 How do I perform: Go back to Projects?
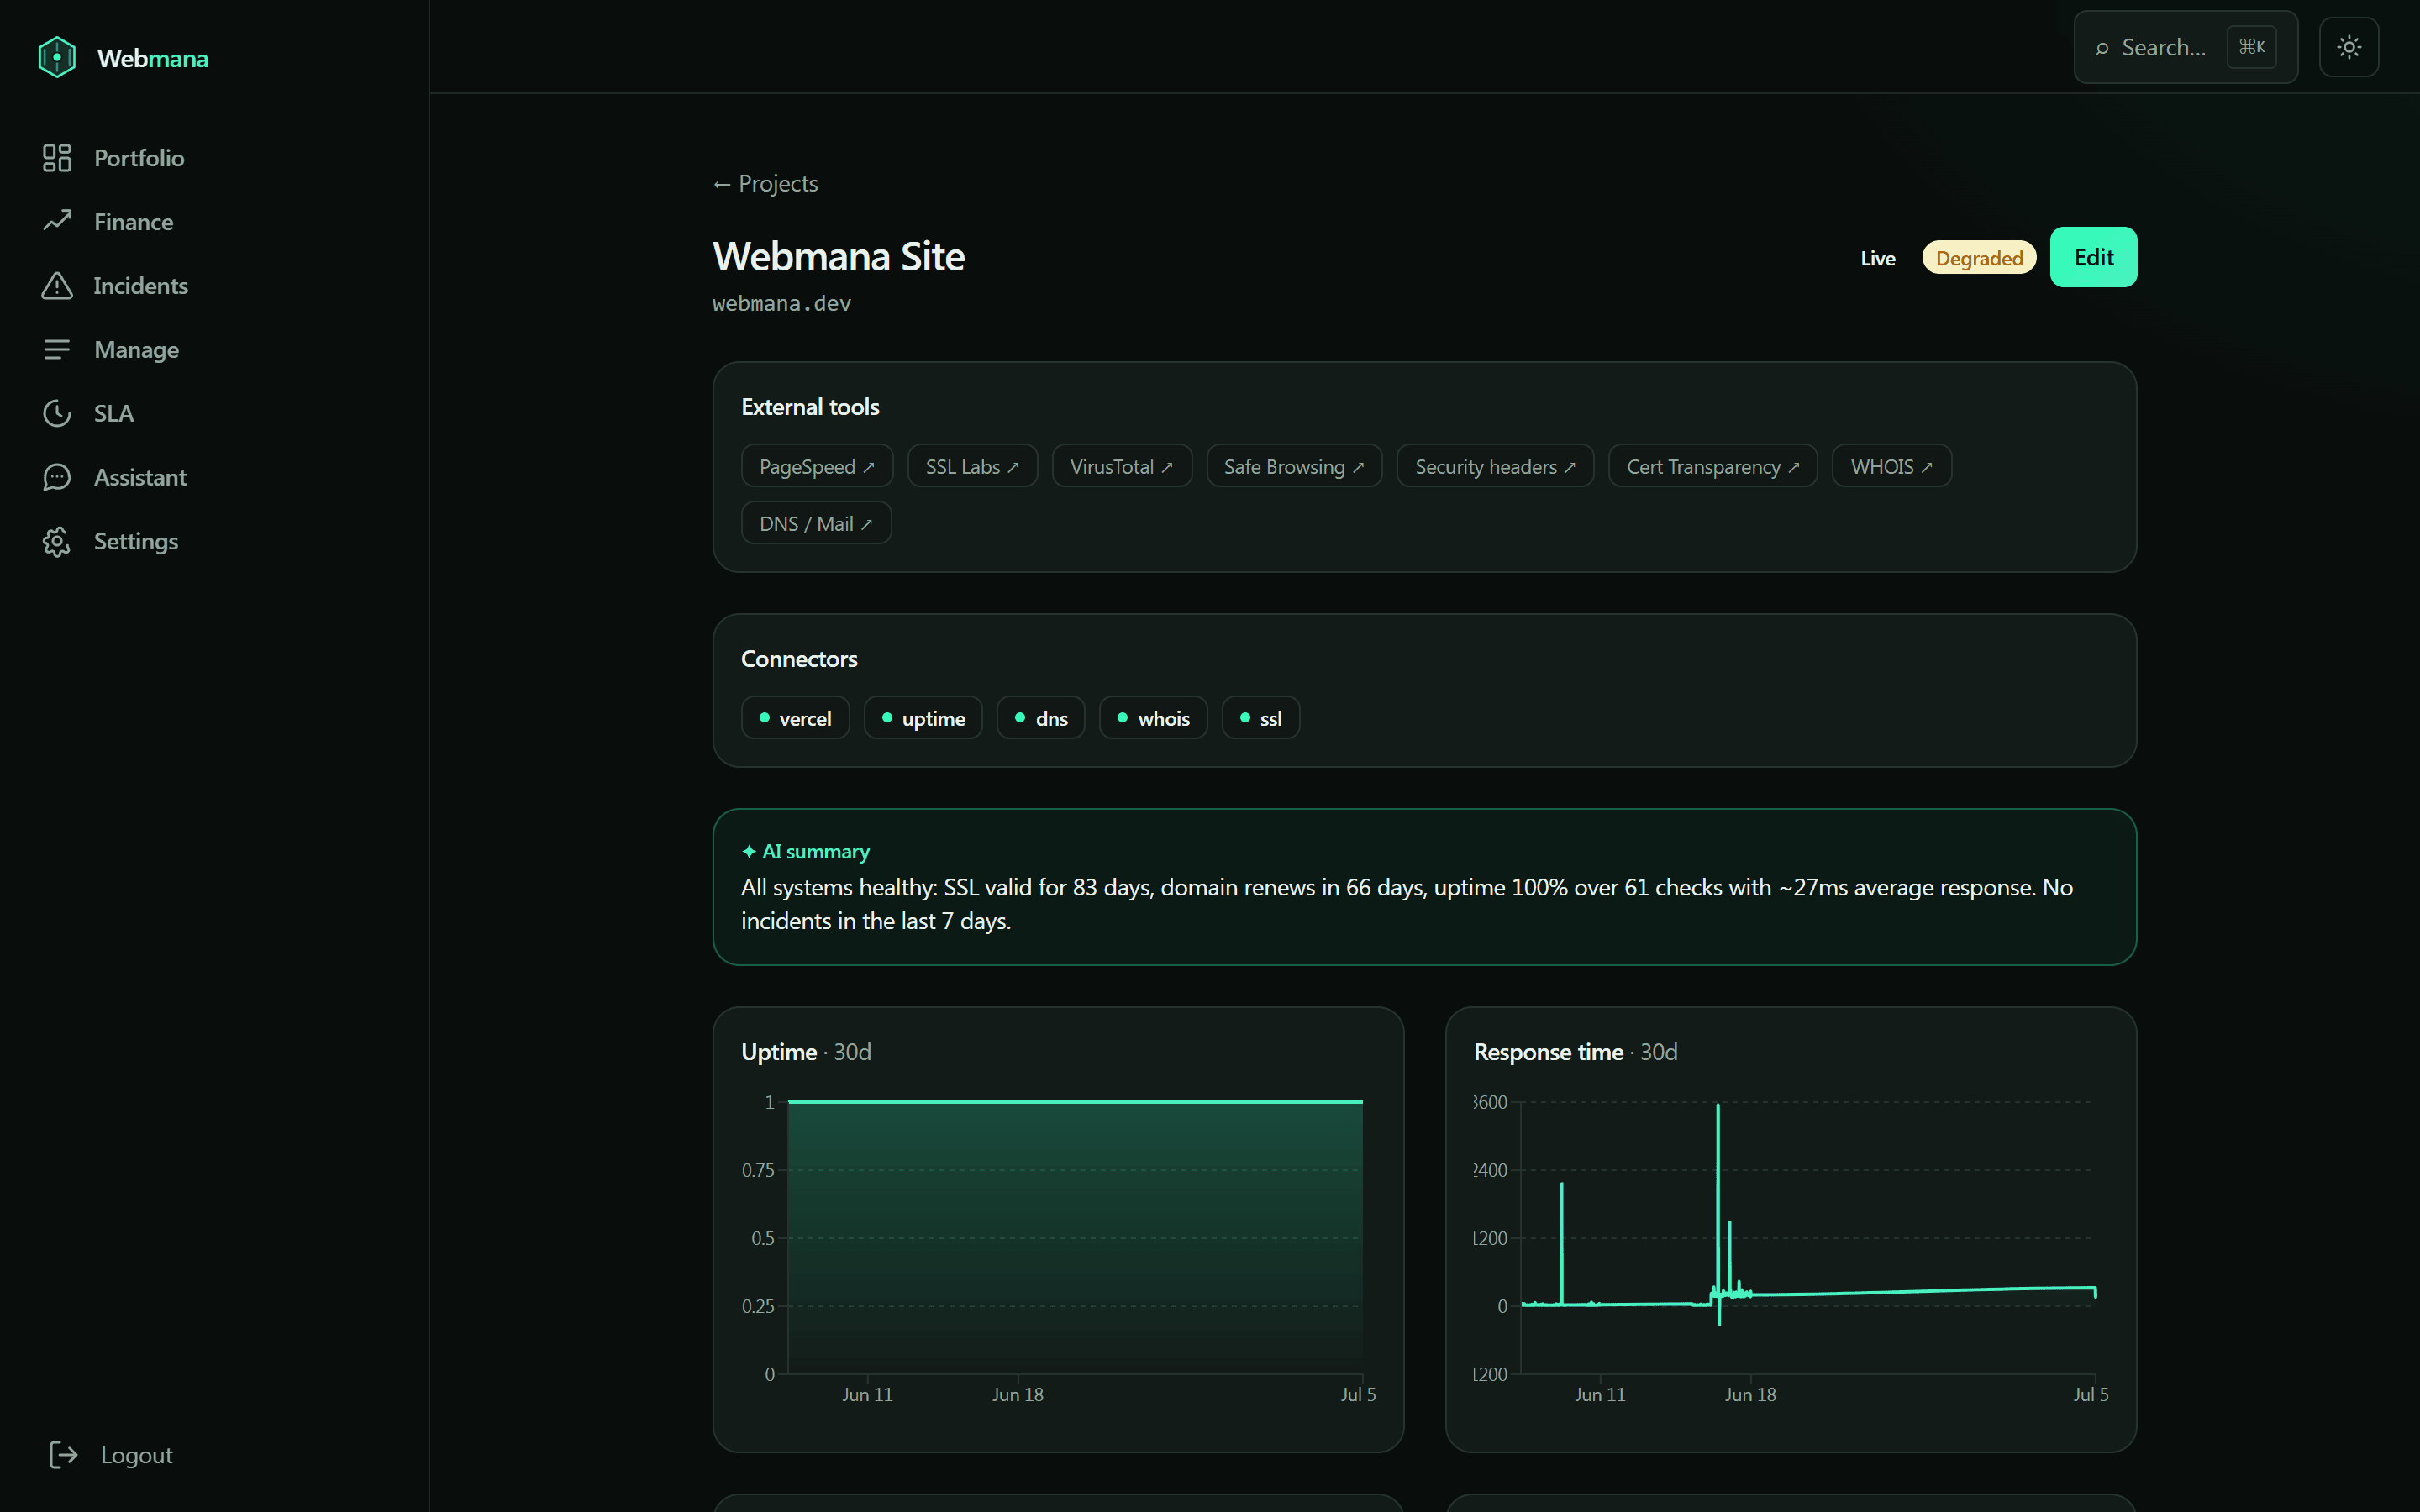point(765,183)
